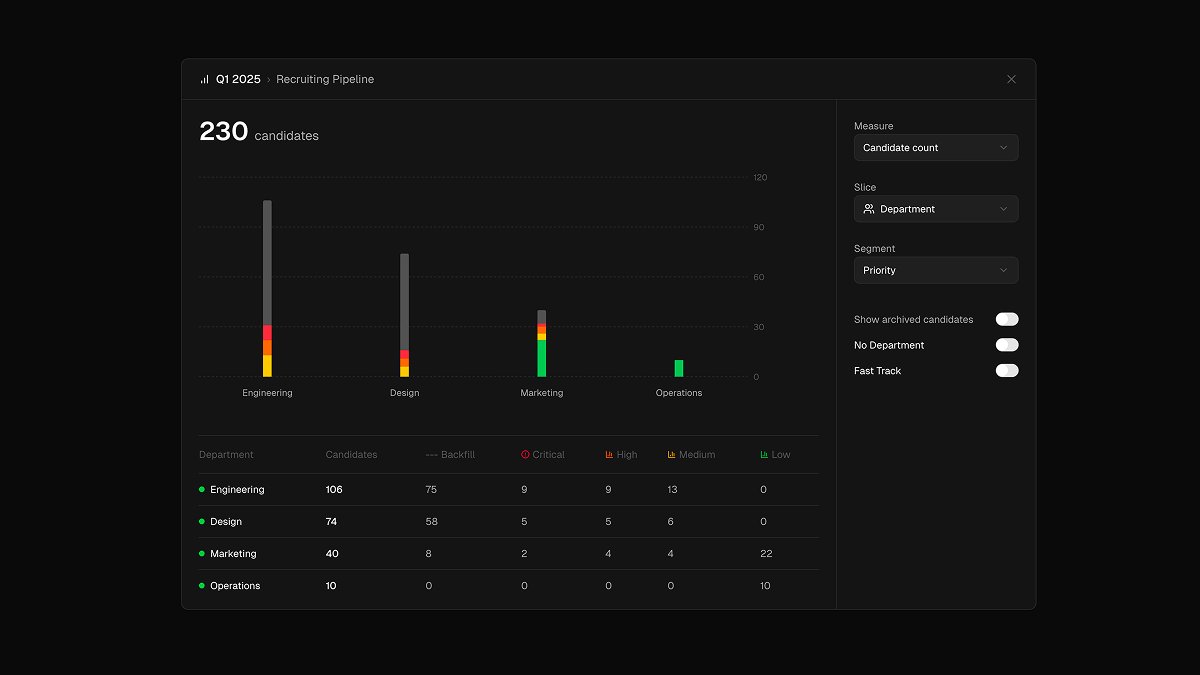Click the green dot beside Operations row

click(202, 585)
